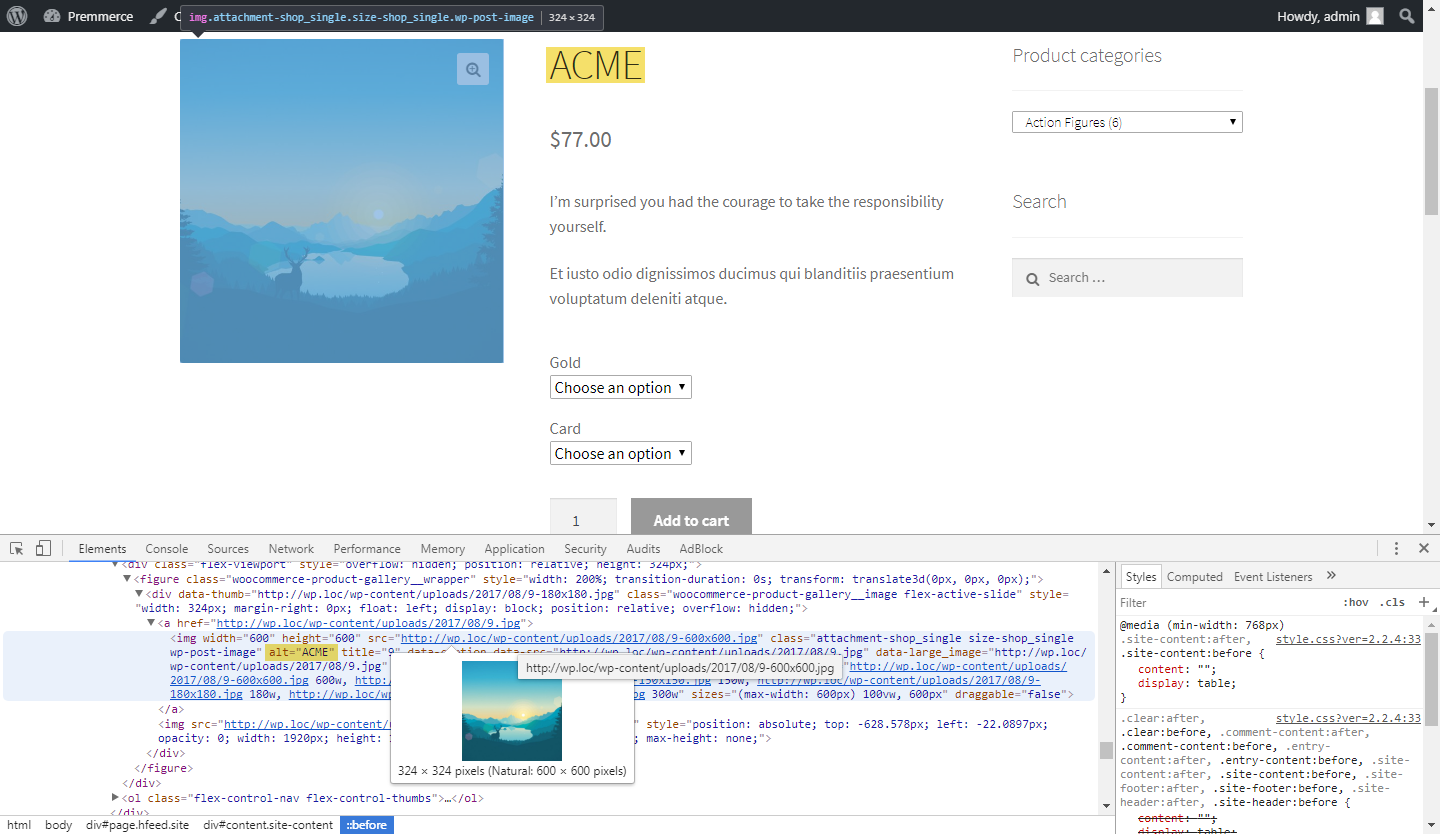1440x834 pixels.
Task: Select the Event Listeners sidebar tab
Action: 1273,576
